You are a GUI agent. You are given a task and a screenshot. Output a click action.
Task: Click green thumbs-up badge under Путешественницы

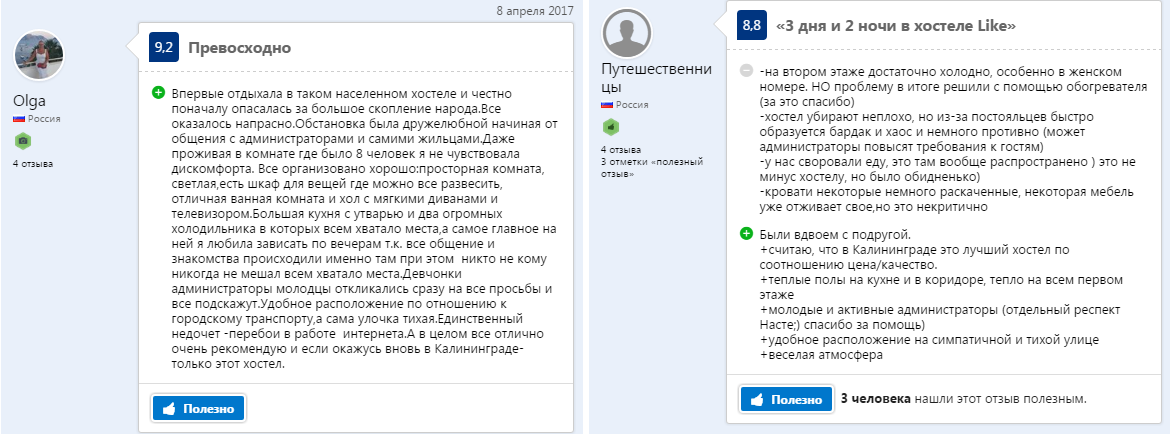coord(609,127)
